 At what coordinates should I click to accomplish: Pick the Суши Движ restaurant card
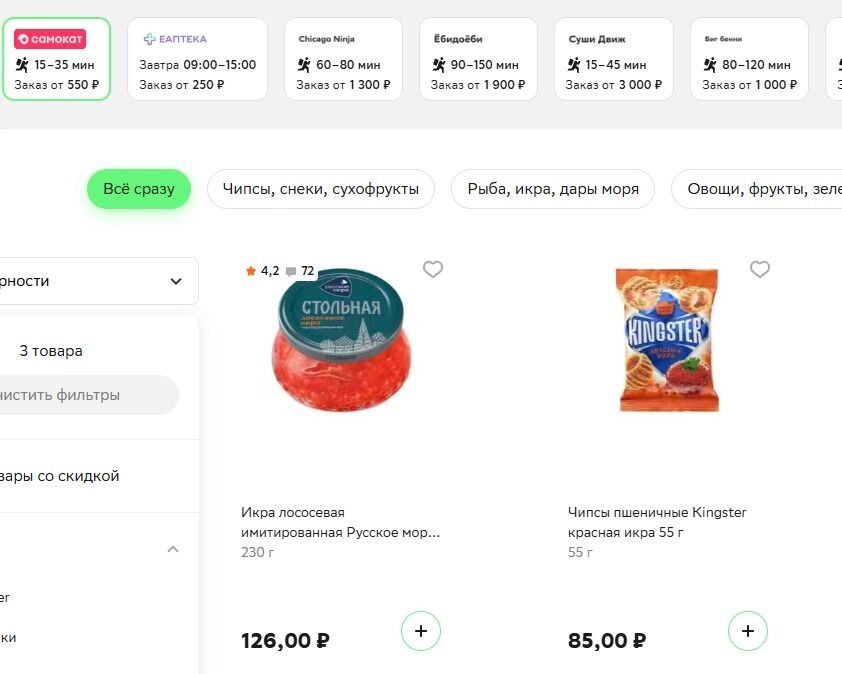click(613, 59)
